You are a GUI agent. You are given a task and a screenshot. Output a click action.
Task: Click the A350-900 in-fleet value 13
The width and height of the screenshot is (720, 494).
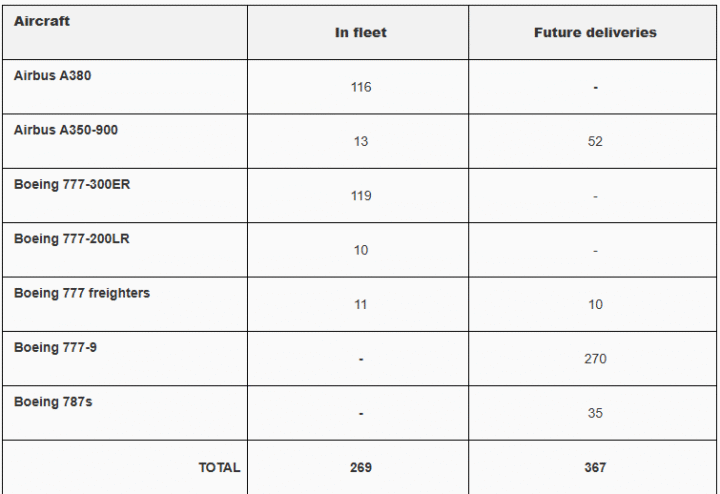(360, 141)
